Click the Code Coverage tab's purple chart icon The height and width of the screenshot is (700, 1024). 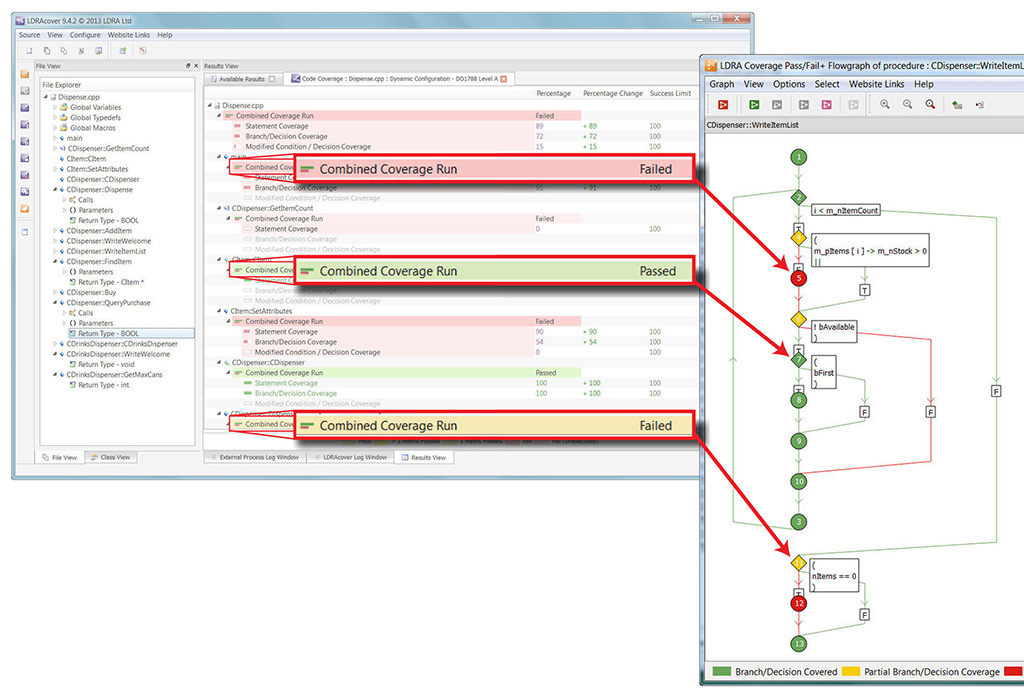click(295, 78)
